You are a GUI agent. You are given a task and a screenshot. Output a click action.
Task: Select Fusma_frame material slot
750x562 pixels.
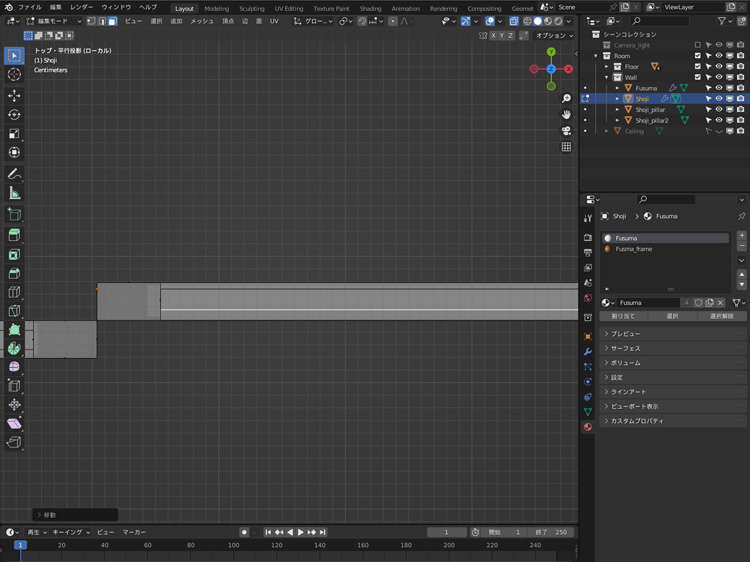click(x=634, y=249)
